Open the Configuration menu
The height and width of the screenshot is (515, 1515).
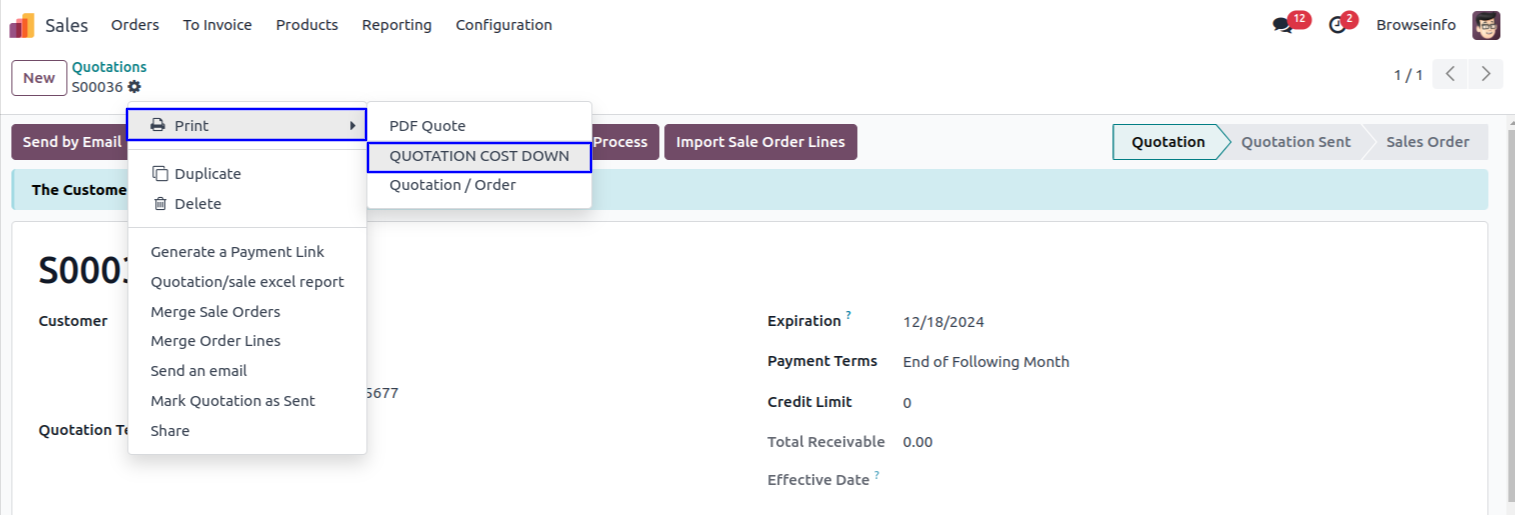(503, 25)
